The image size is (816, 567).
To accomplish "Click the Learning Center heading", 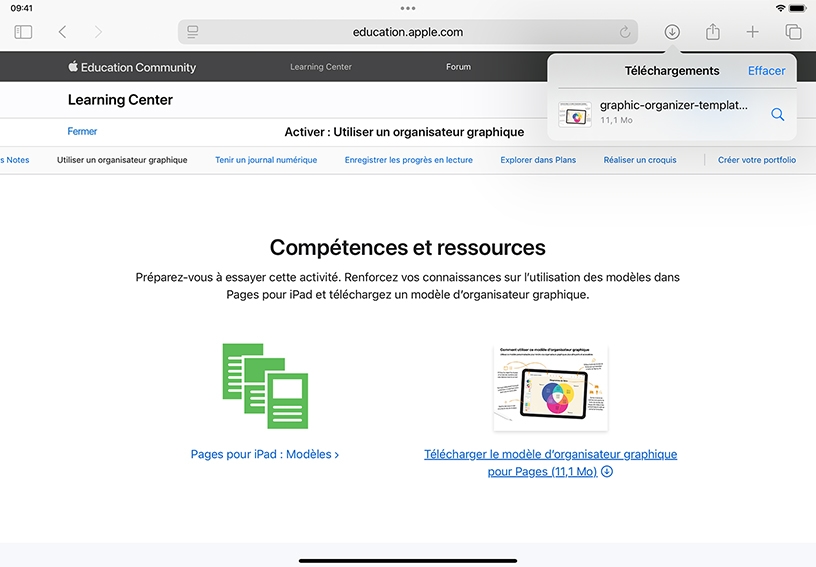I will click(x=120, y=100).
